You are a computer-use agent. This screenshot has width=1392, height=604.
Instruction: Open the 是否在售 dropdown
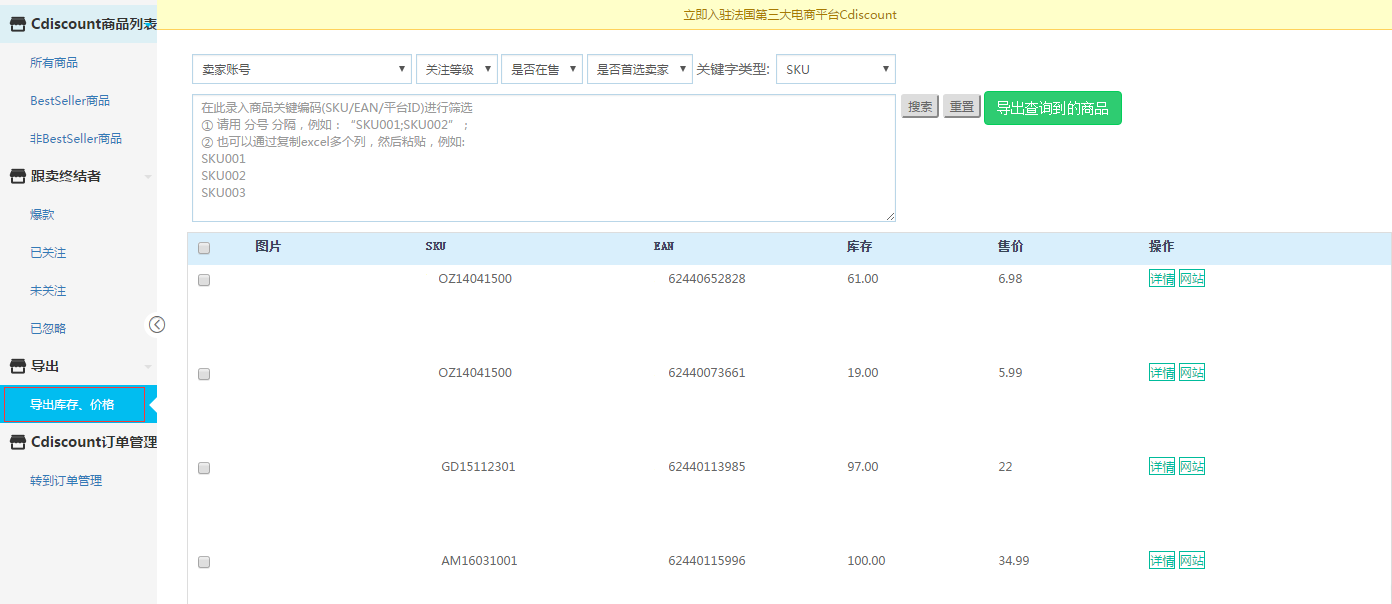coord(542,69)
